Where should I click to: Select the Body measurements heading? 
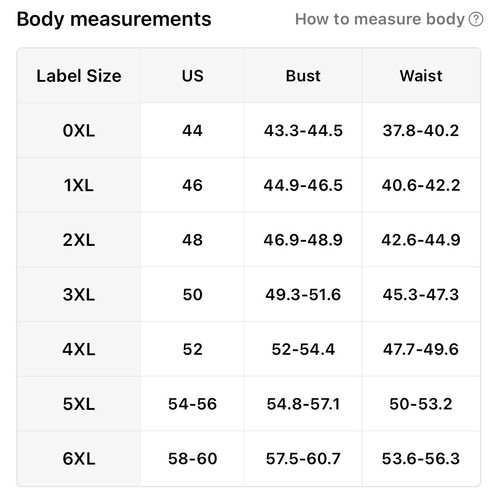click(x=114, y=19)
